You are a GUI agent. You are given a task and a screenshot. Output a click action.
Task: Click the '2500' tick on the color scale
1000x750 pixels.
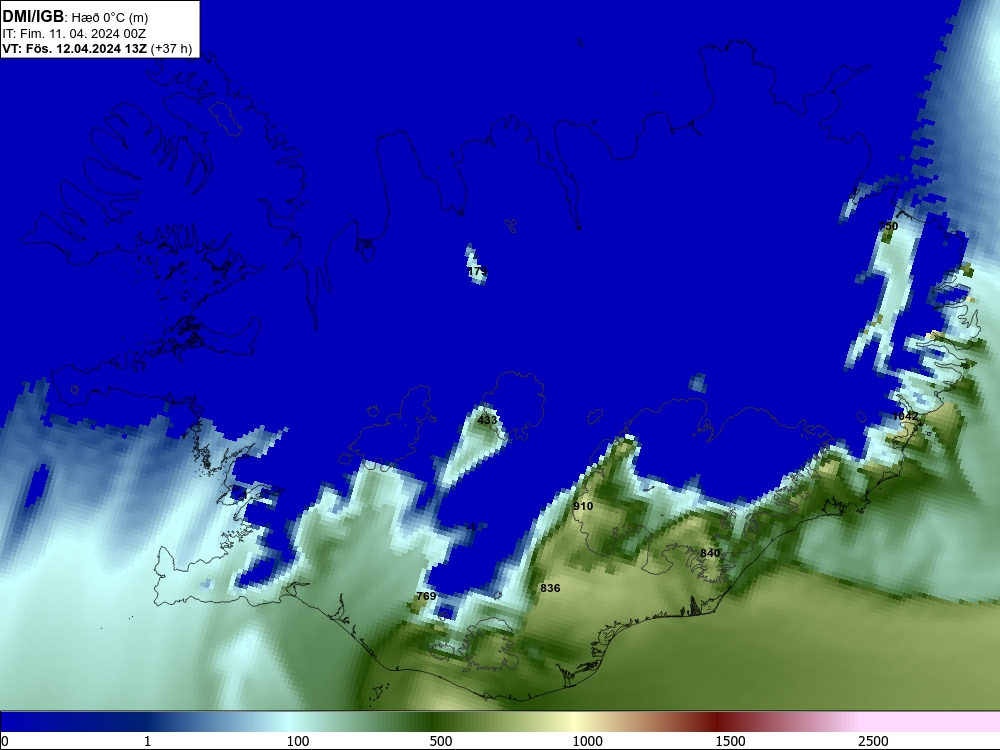[x=873, y=741]
